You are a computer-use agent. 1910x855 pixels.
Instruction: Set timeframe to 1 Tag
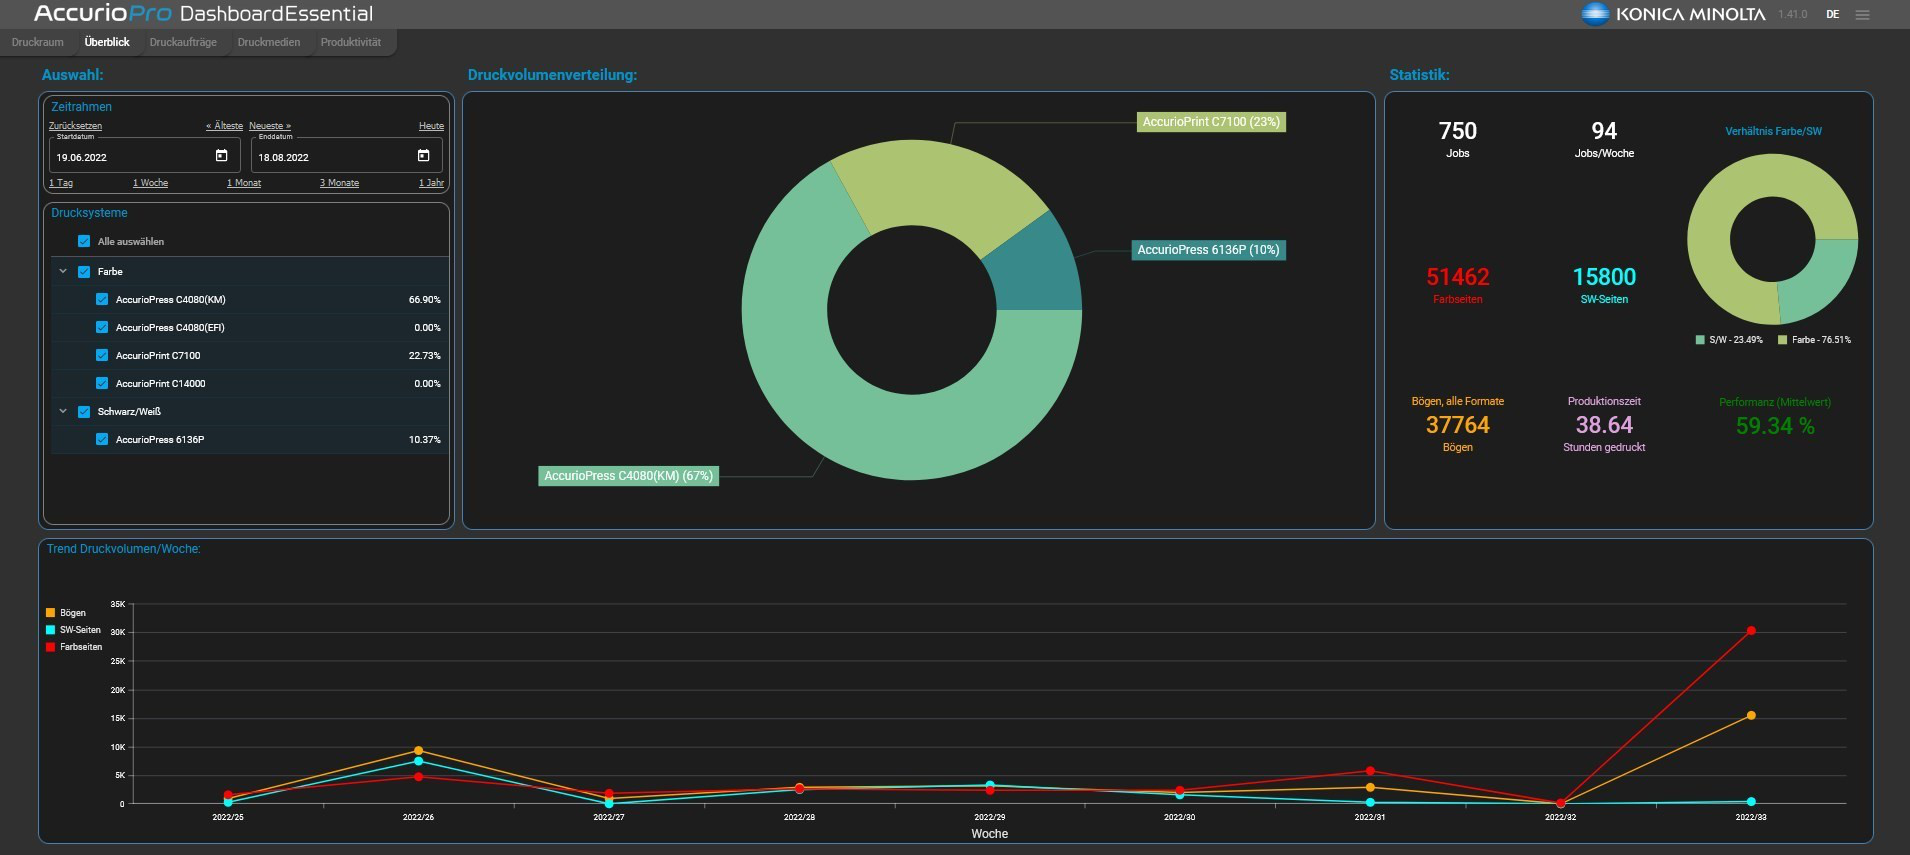[61, 183]
